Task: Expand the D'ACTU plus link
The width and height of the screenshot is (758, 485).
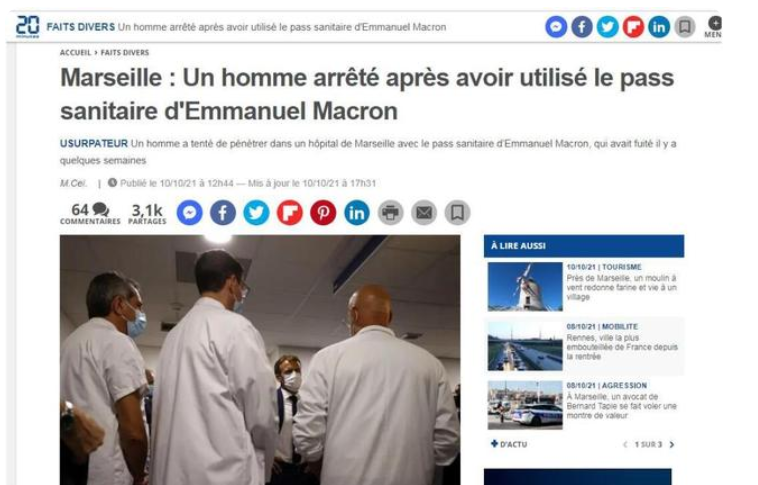Action: point(509,444)
